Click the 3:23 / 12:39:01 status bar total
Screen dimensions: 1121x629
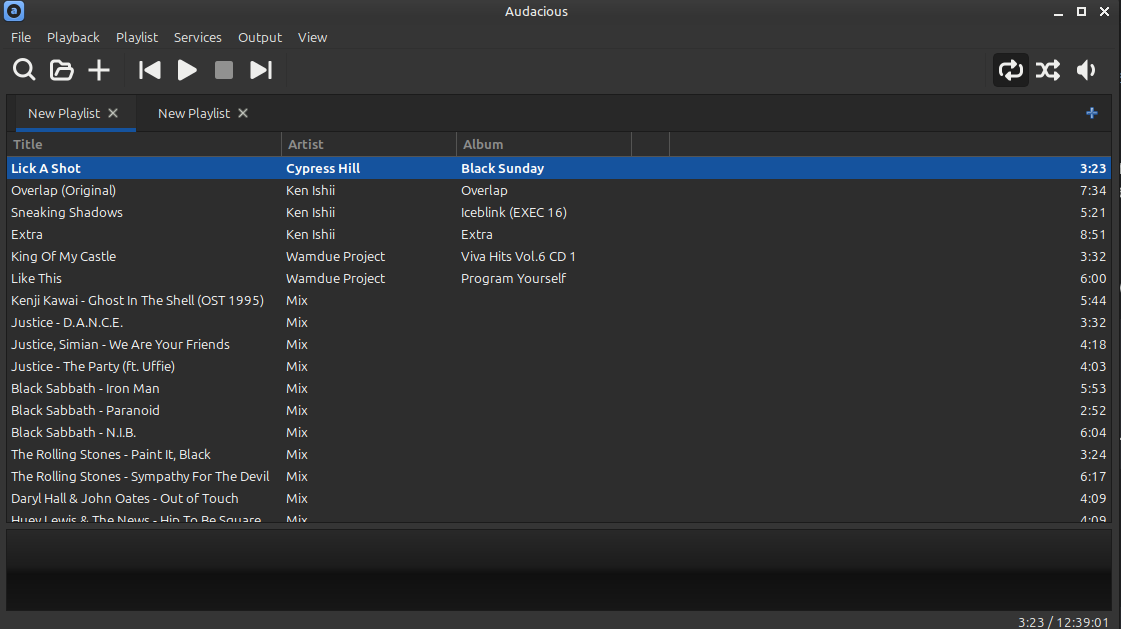[x=1064, y=623]
